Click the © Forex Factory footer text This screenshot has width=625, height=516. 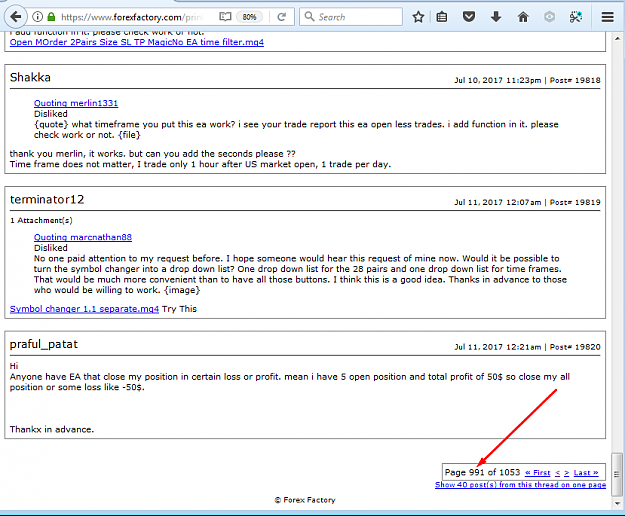[x=305, y=500]
